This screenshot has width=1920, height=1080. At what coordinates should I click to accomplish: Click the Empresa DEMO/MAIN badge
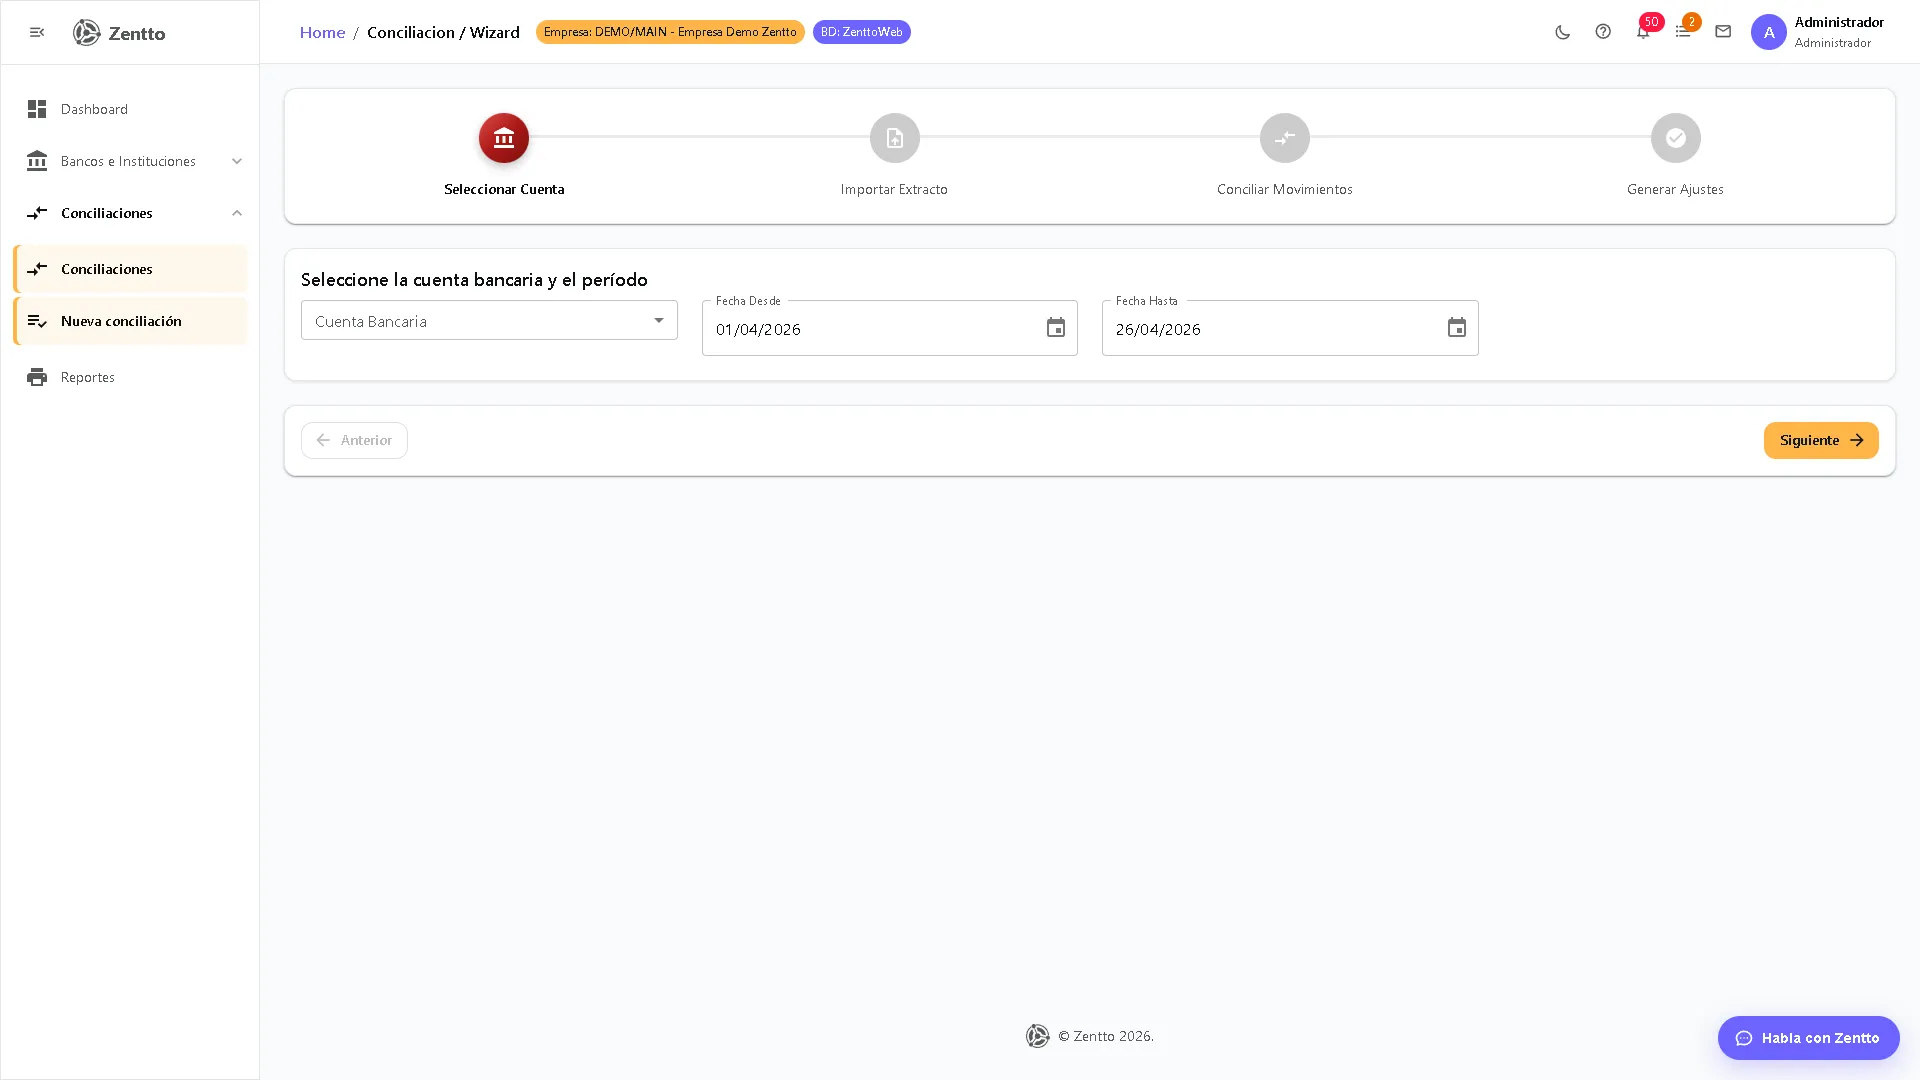coord(670,32)
